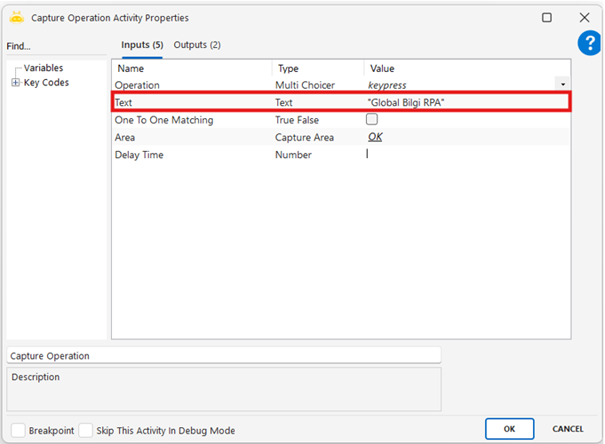Click the blue help question mark icon
This screenshot has height=444, width=605.
click(x=589, y=43)
